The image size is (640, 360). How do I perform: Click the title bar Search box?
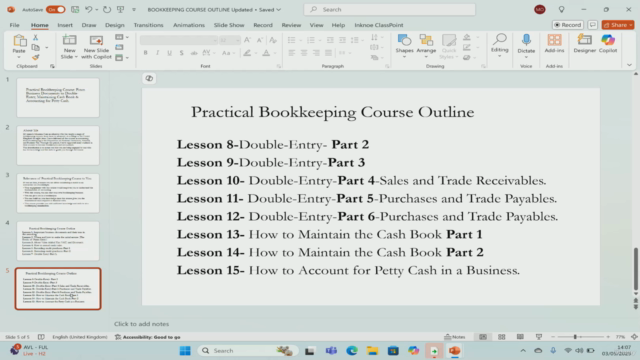click(x=389, y=9)
